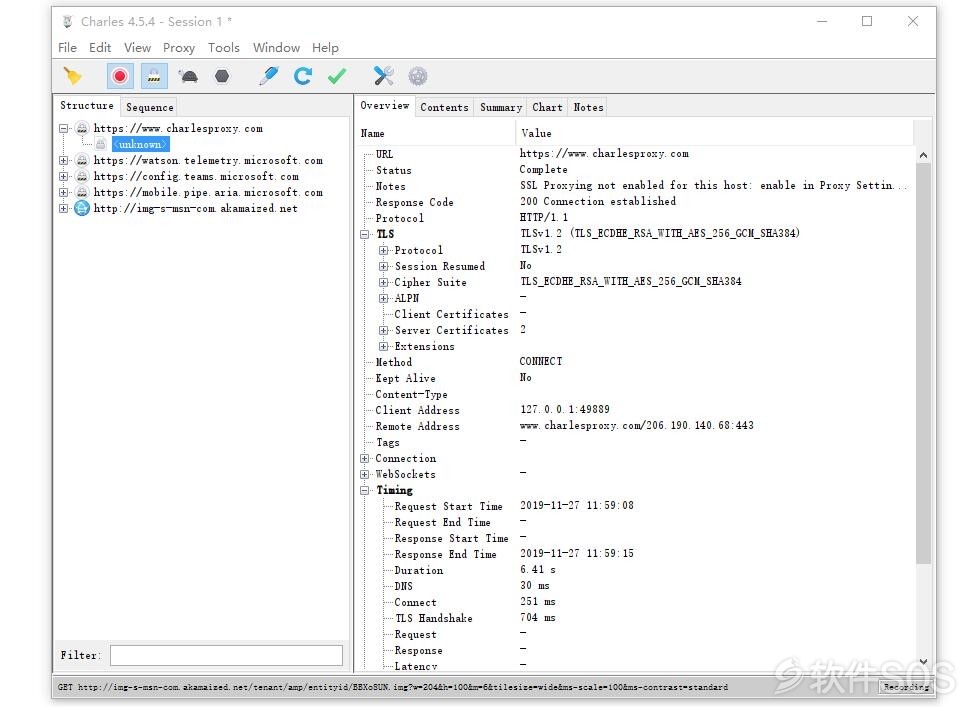Open the View menu
The width and height of the screenshot is (970, 707).
(x=137, y=48)
